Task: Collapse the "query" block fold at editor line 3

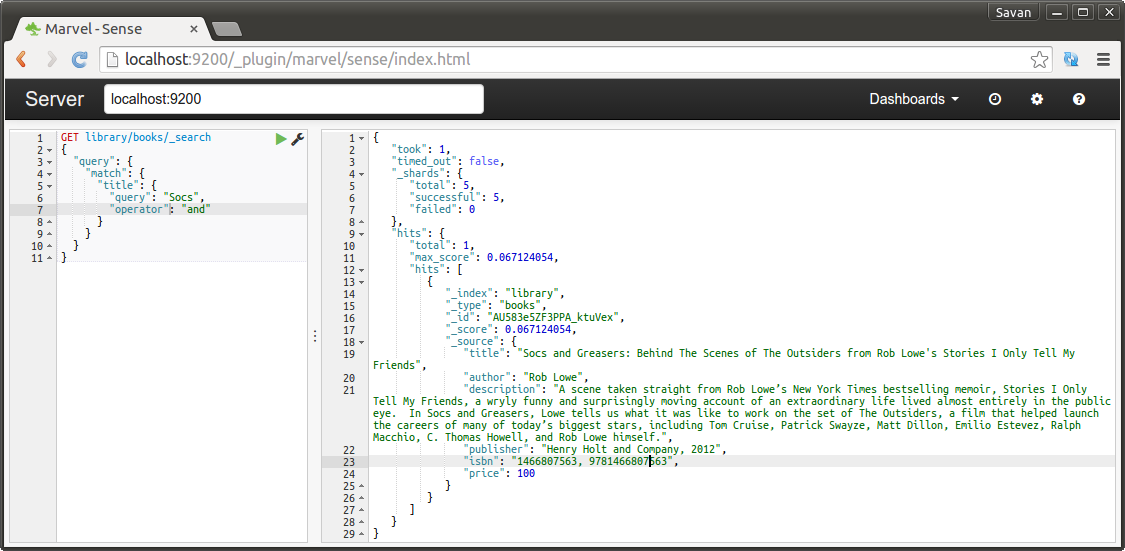Action: point(49,162)
